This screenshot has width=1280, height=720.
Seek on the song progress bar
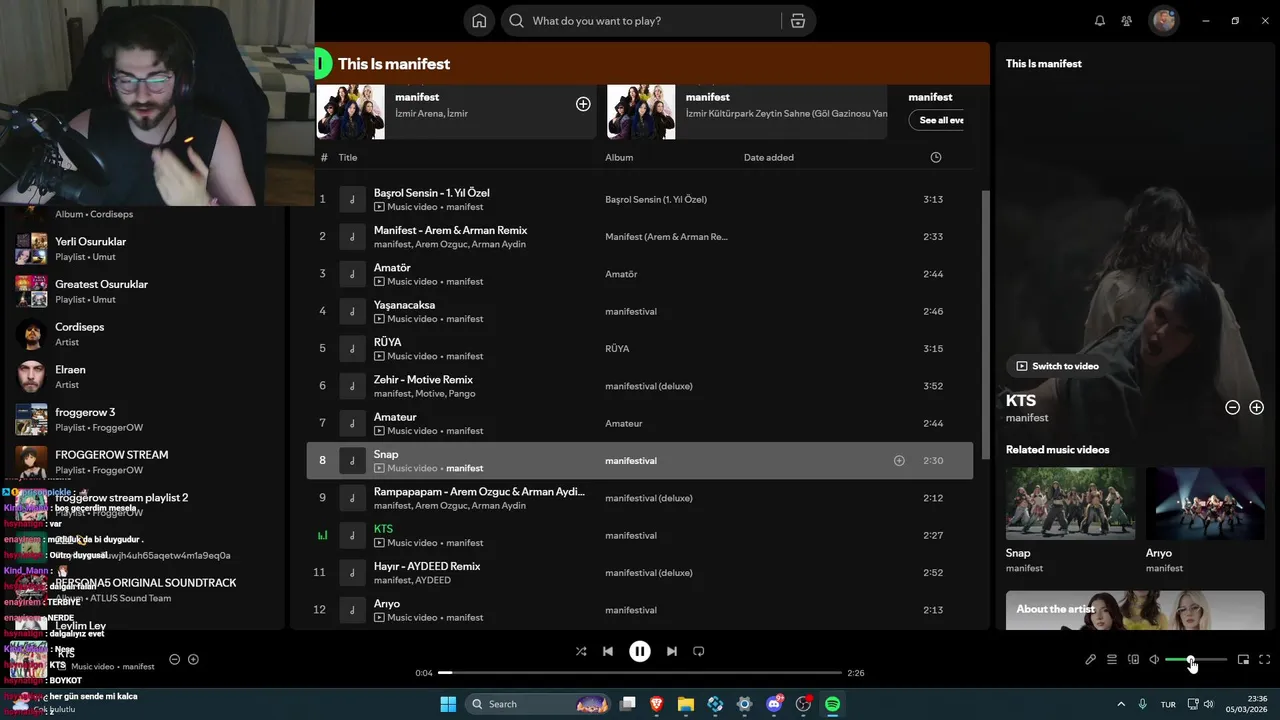[640, 673]
